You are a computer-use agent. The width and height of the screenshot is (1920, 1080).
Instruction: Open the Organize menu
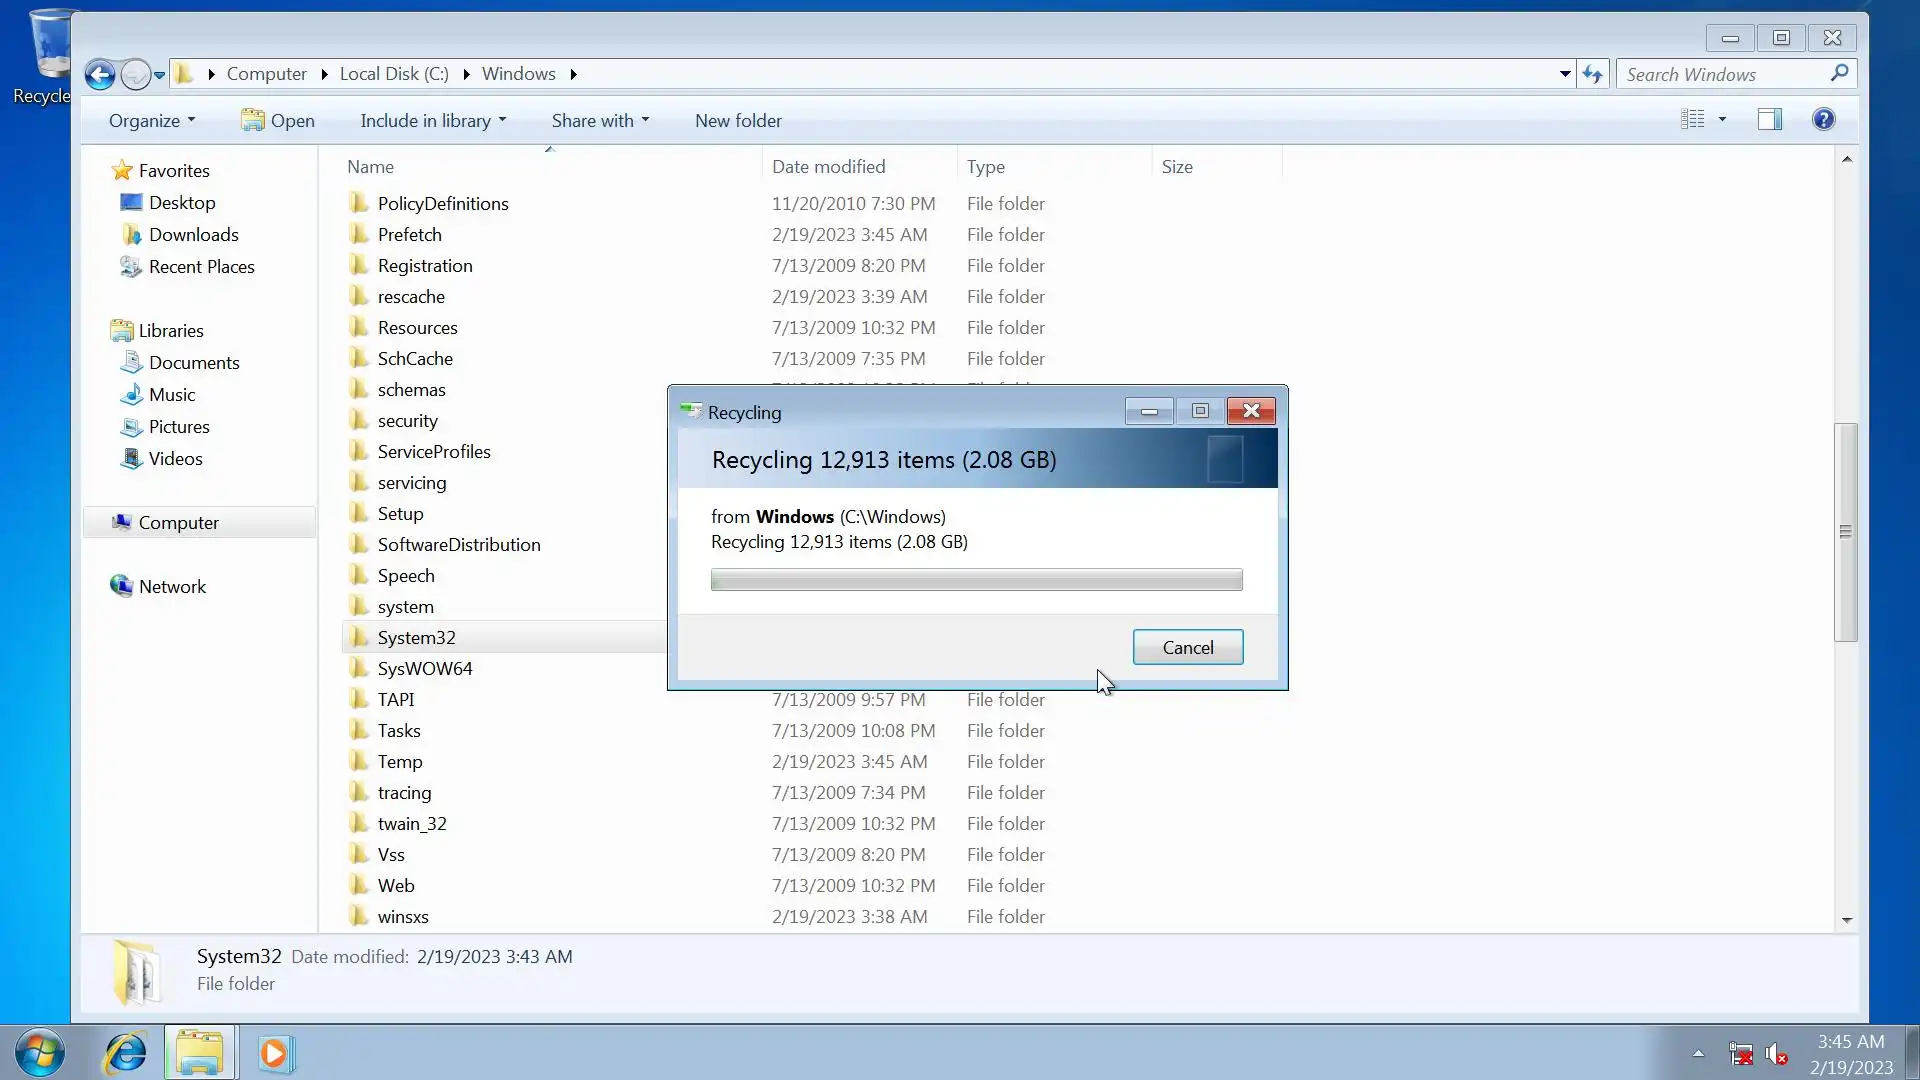152,121
